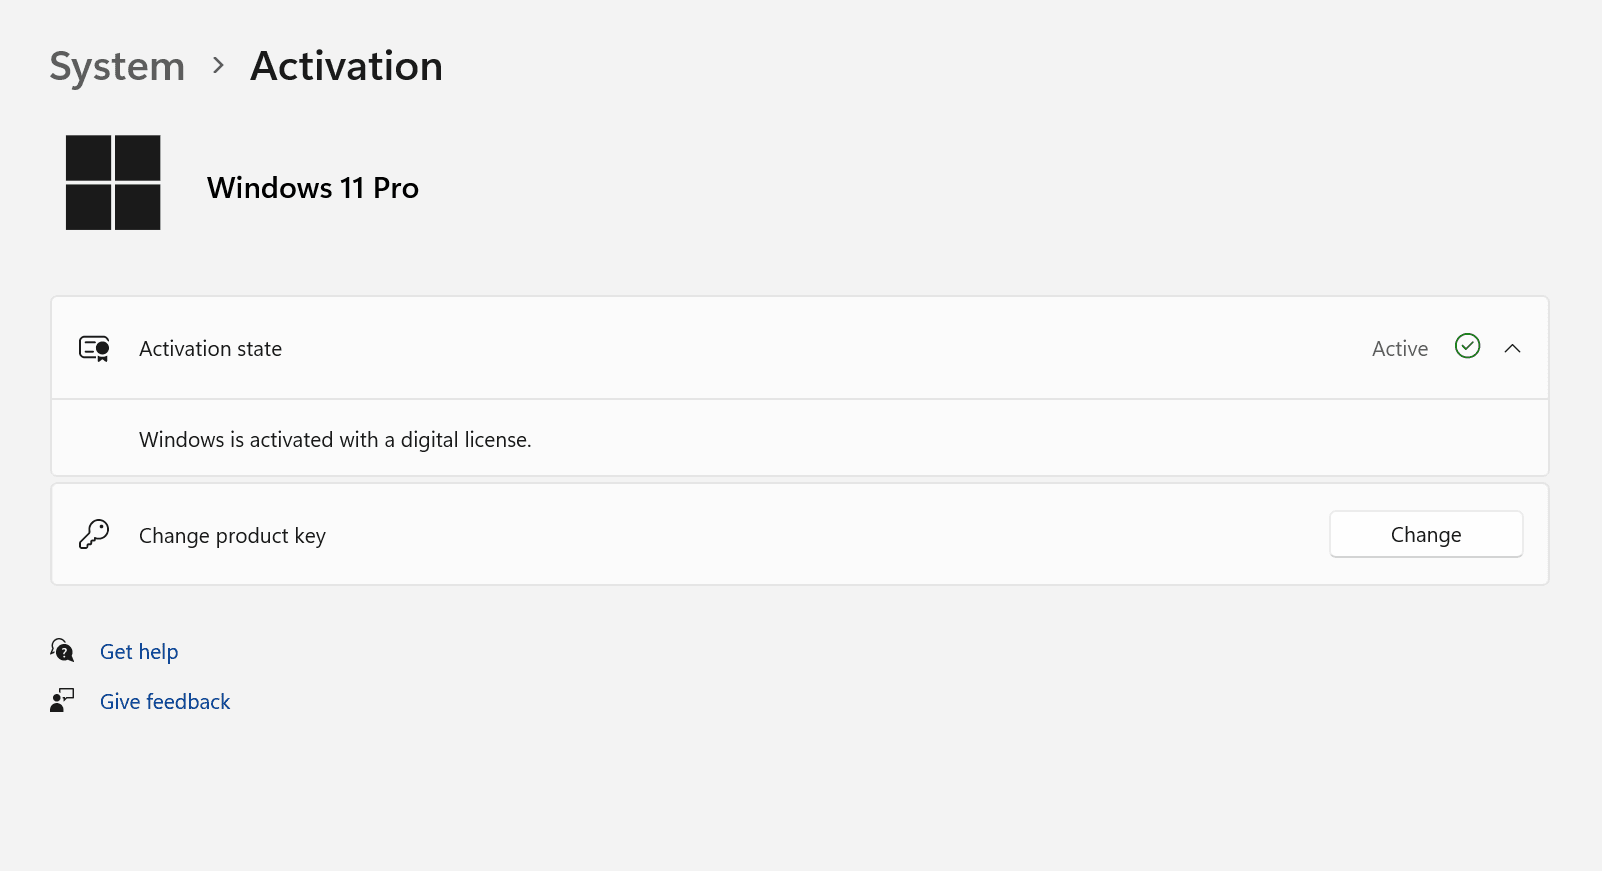Click the Change product key label
Screen dimensions: 1602x871
232,536
